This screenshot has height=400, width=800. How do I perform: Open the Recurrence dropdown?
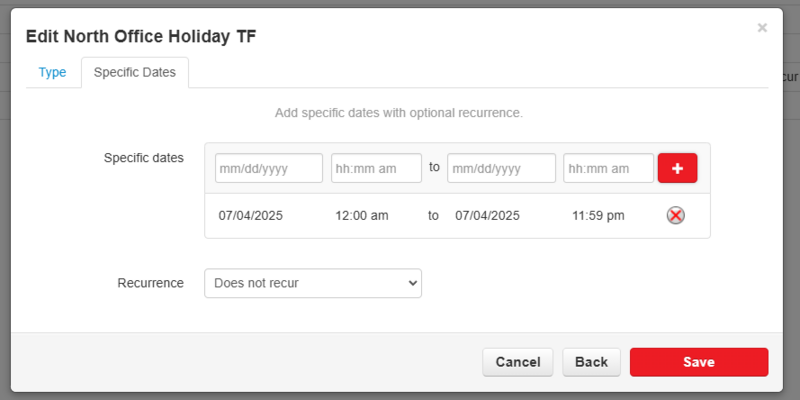pos(312,283)
